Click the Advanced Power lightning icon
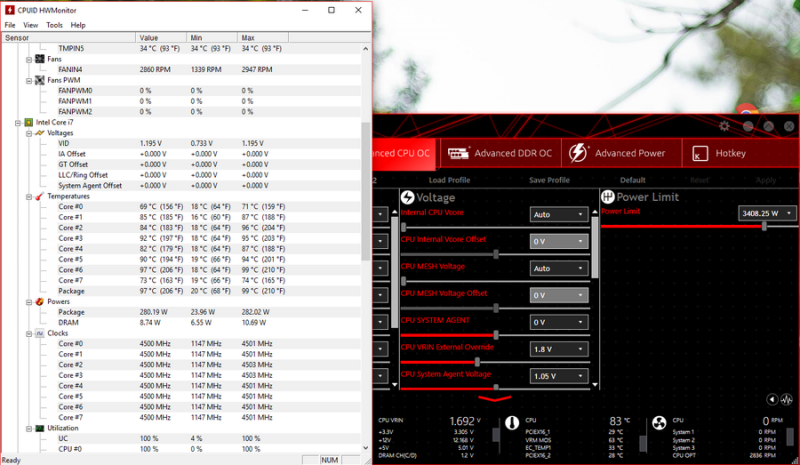 578,153
